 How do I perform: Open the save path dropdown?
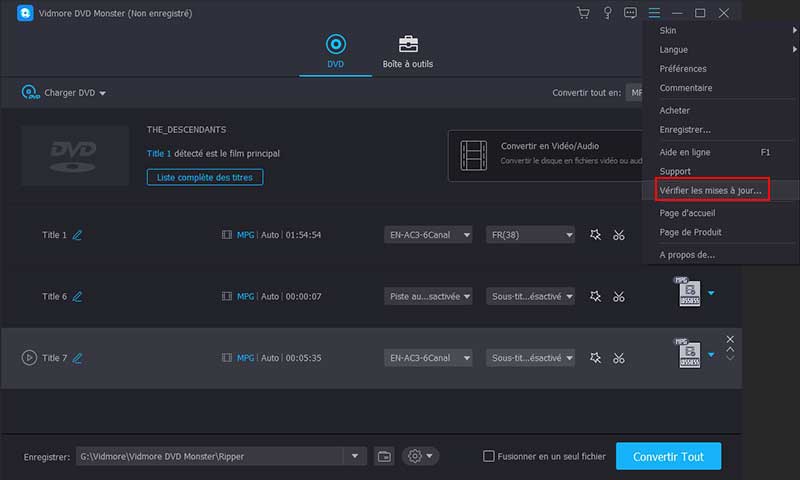point(355,456)
